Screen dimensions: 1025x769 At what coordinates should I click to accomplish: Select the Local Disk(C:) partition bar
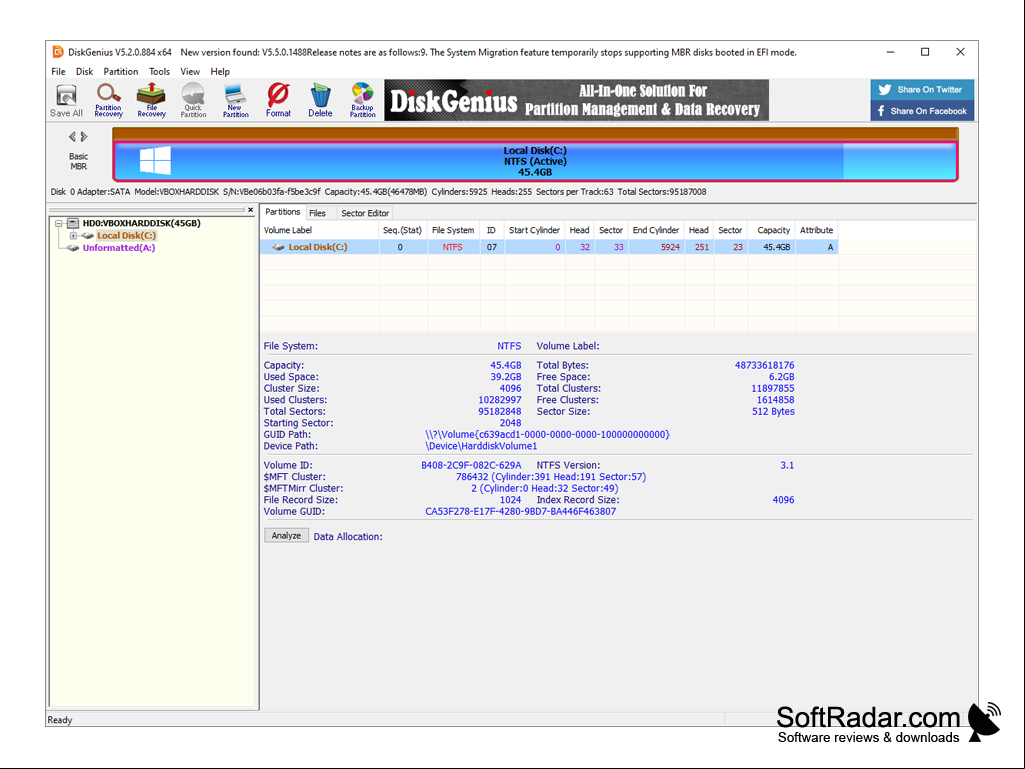pyautogui.click(x=535, y=161)
